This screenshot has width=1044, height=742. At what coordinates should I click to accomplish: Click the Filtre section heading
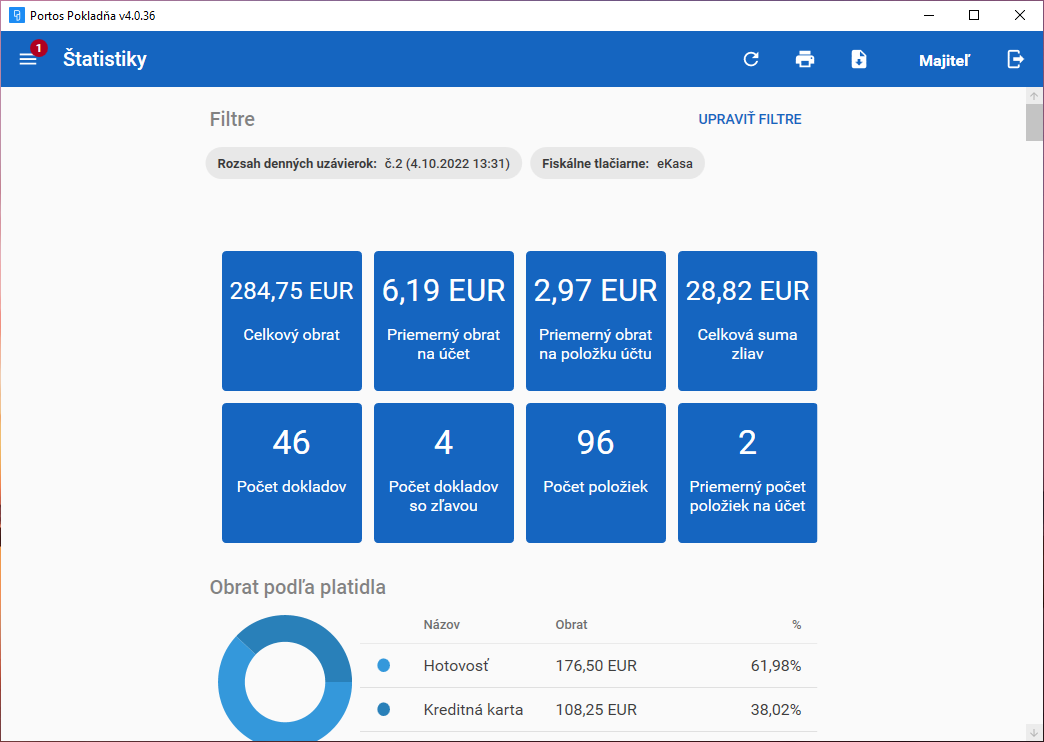(x=232, y=119)
